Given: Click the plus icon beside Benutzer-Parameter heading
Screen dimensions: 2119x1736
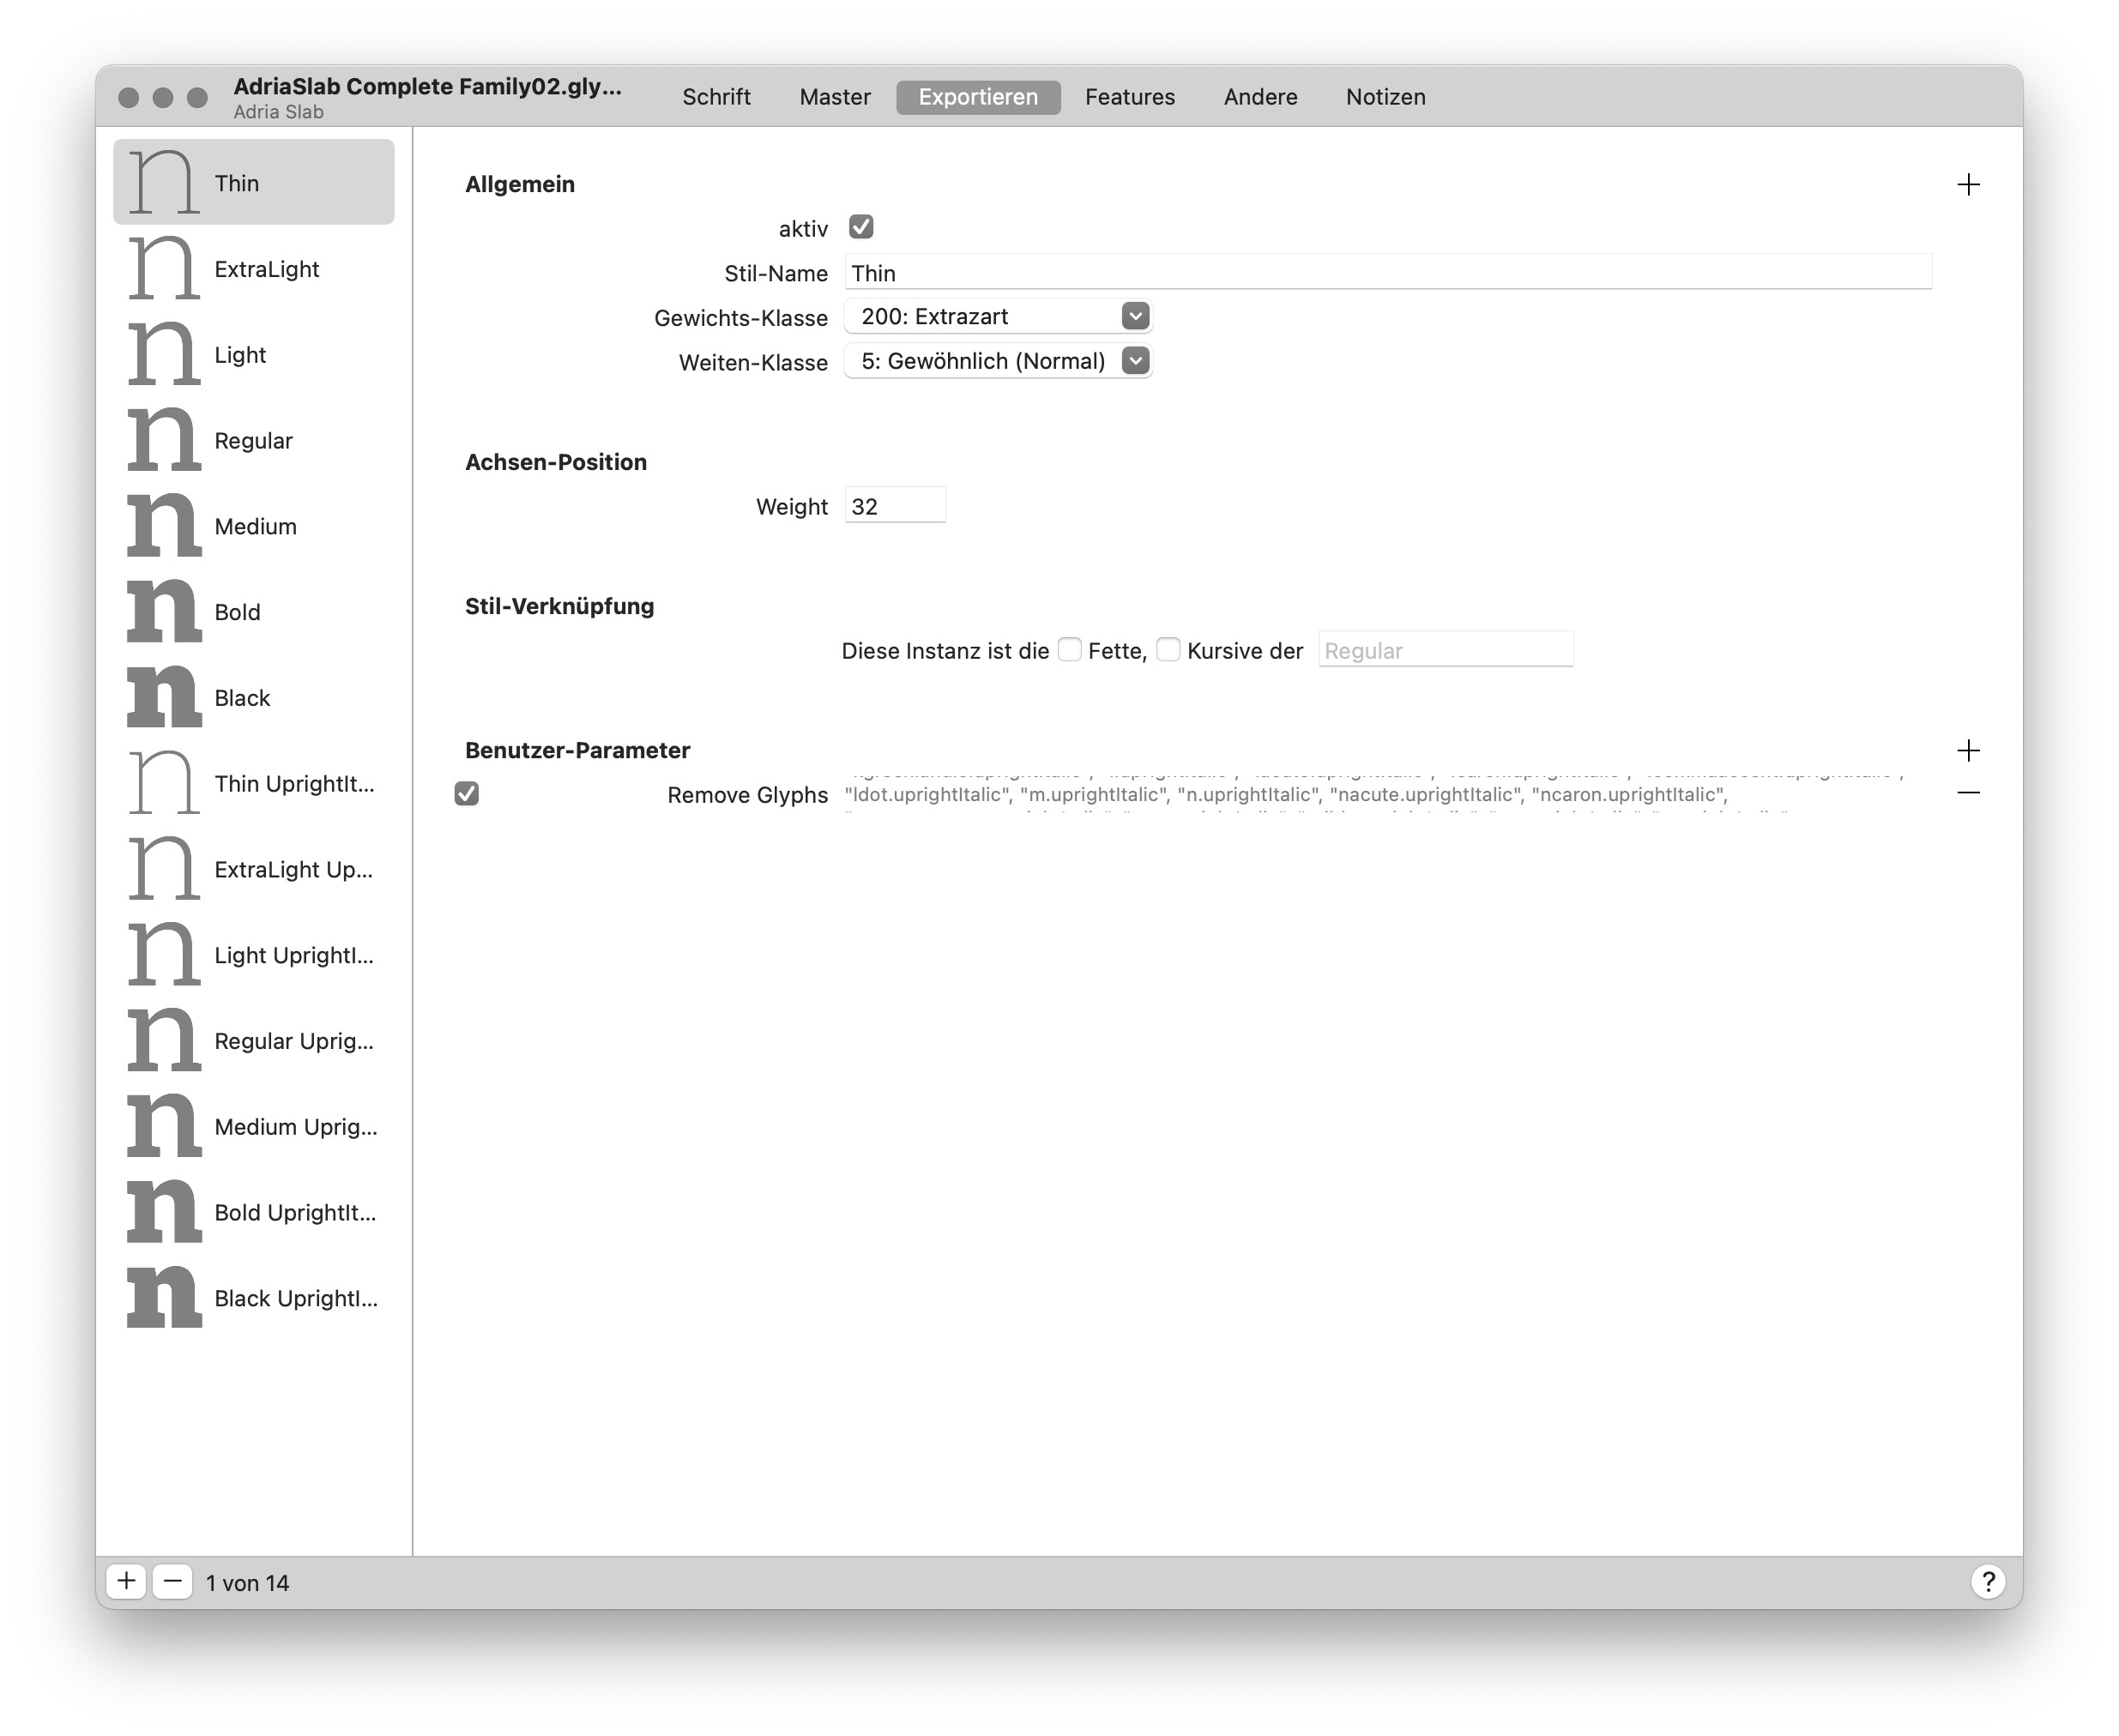Looking at the screenshot, I should 1967,750.
